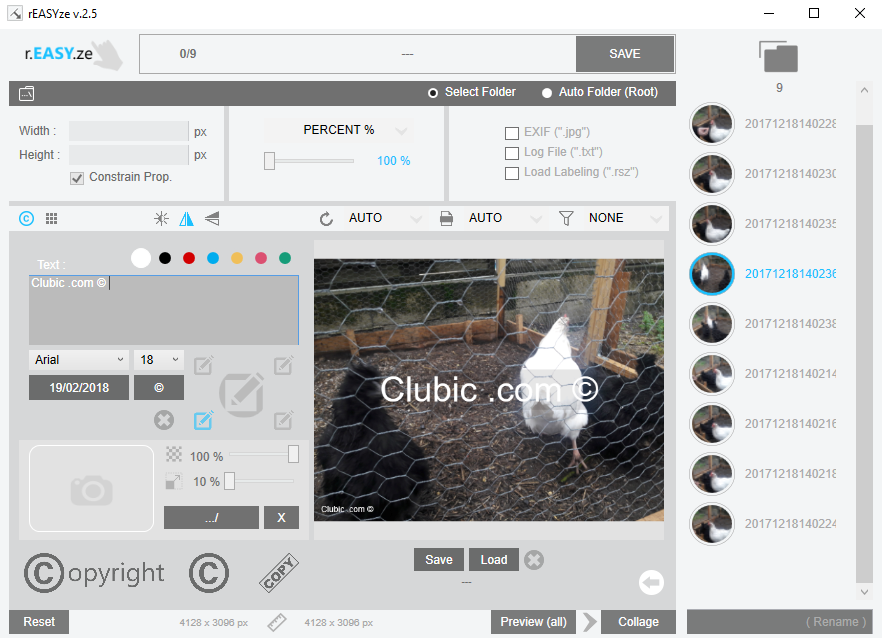The image size is (882, 638).
Task: Choose the plain © symbol logo preset
Action: [x=209, y=573]
